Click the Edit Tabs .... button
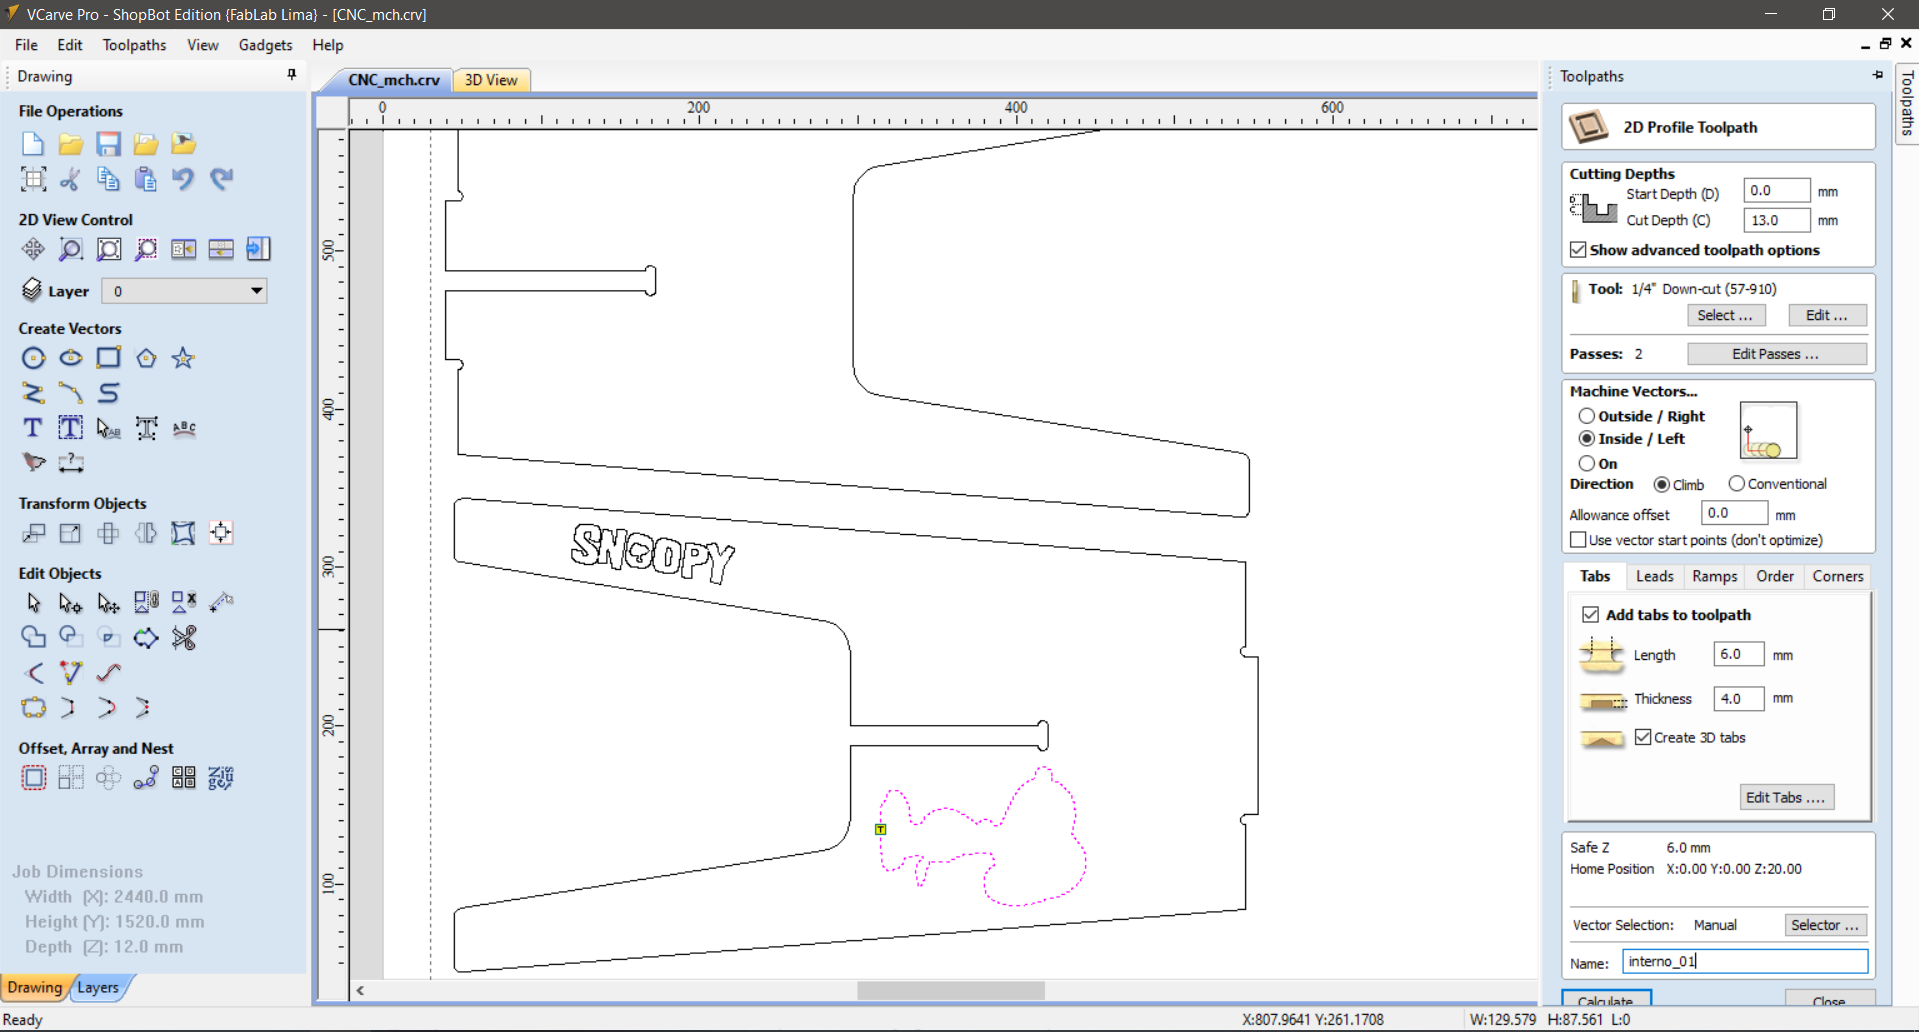The height and width of the screenshot is (1032, 1919). (1787, 797)
